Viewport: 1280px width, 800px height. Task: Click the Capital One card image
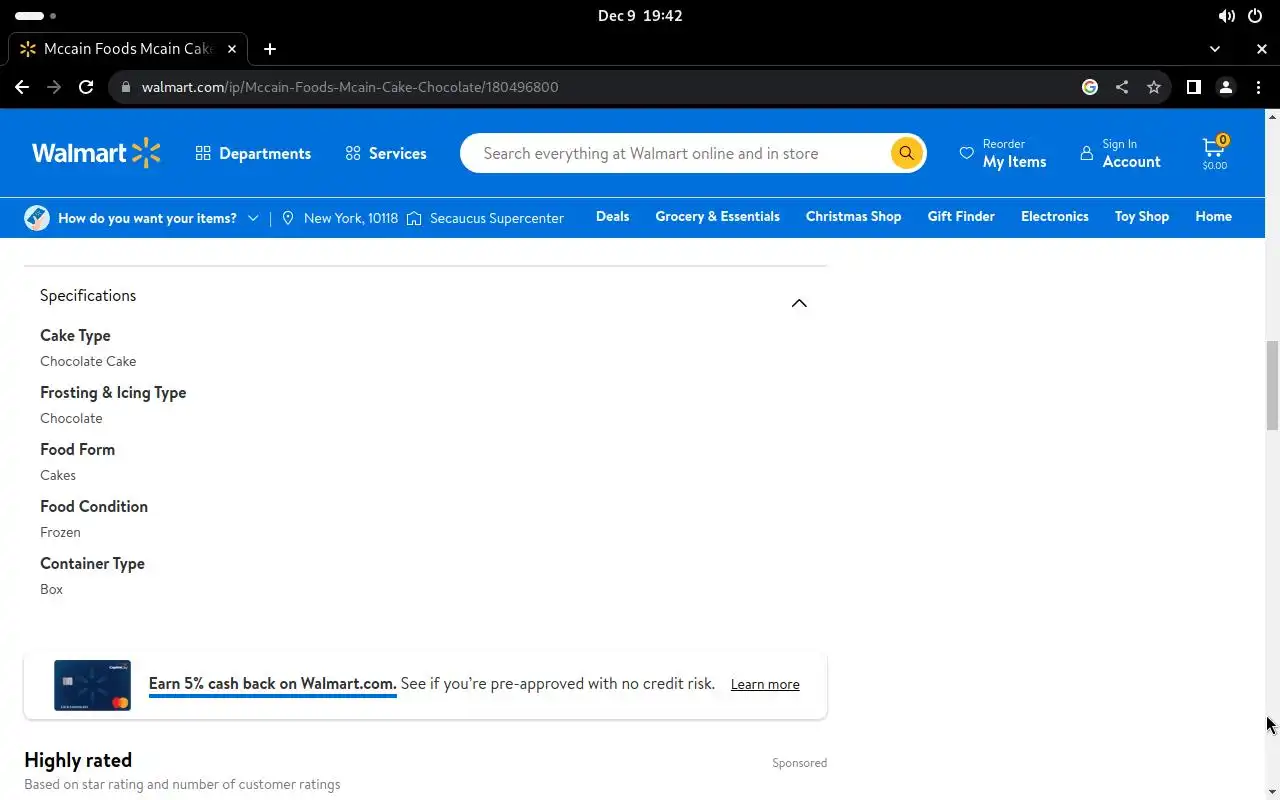pyautogui.click(x=92, y=685)
